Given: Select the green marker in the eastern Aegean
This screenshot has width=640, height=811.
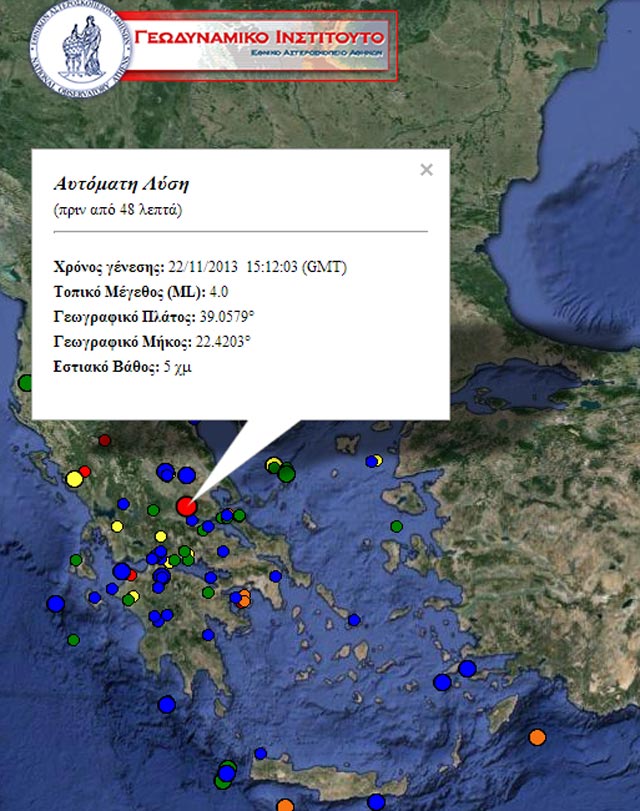Looking at the screenshot, I should tap(397, 526).
